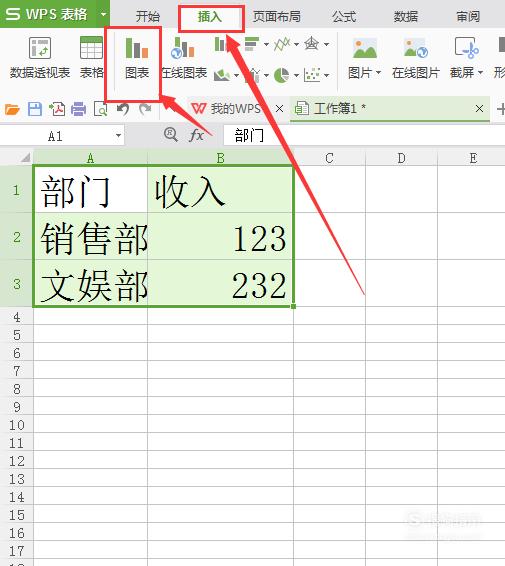Open 在线图片 online pictures

[x=415, y=58]
